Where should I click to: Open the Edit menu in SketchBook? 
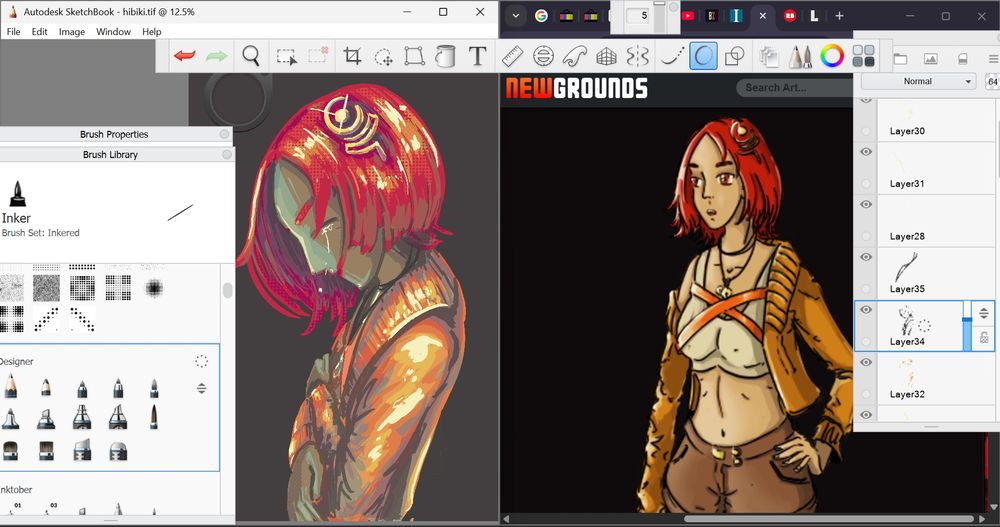coord(40,31)
